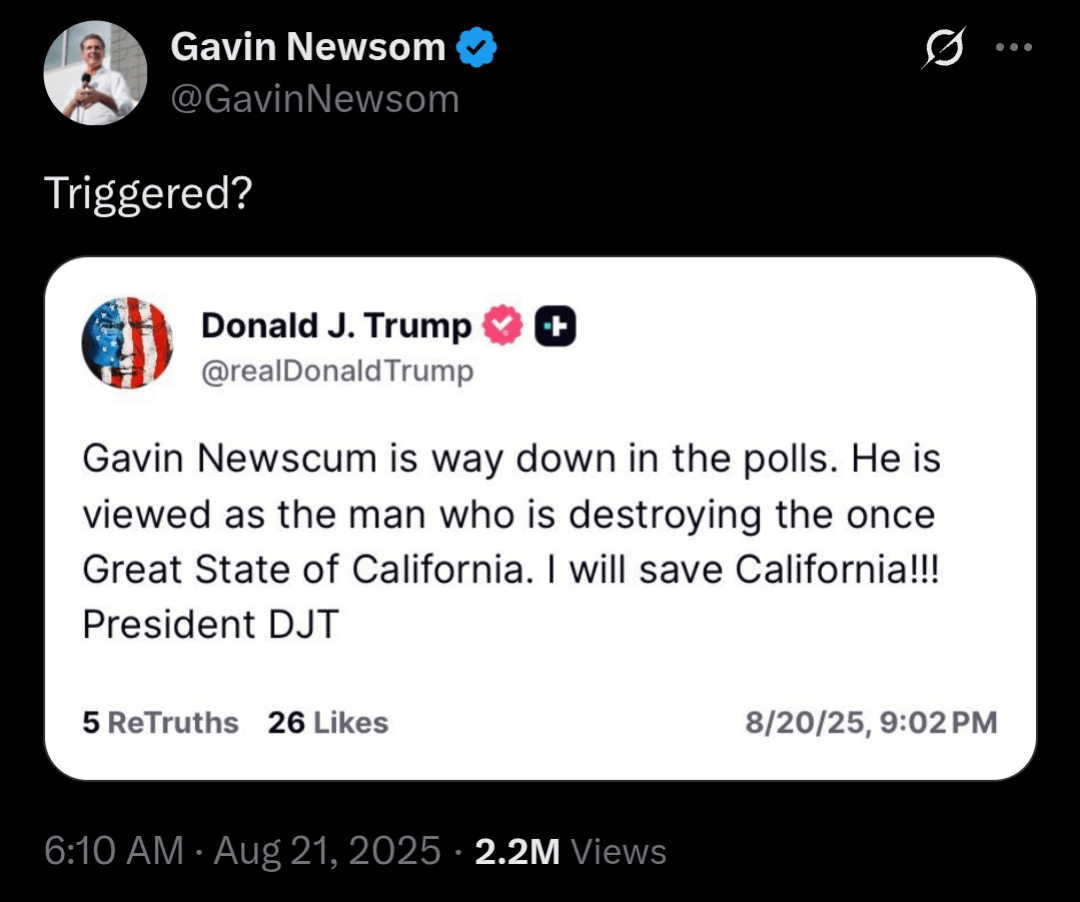Click the Gavin Newsom display name
The height and width of the screenshot is (902, 1080).
308,47
